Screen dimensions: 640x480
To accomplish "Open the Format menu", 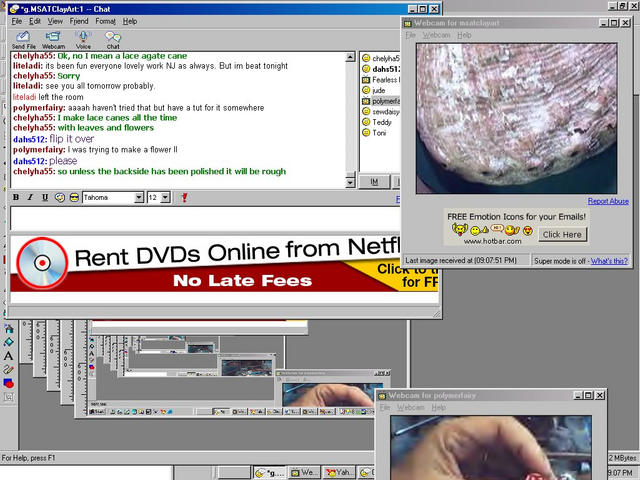I will (x=105, y=21).
